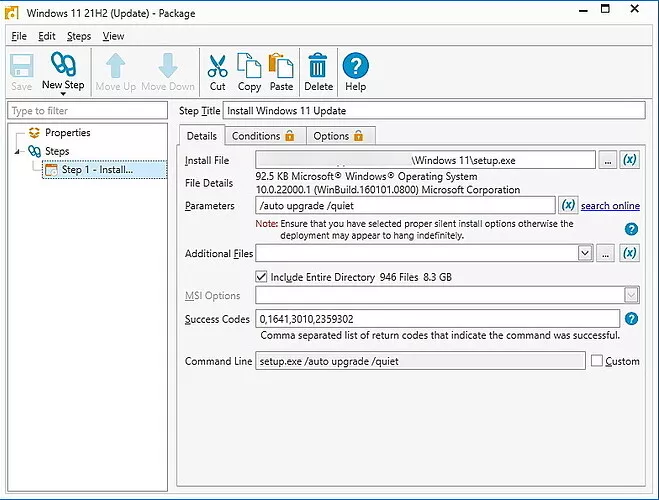Click the package app icon in title bar
Image resolution: width=659 pixels, height=500 pixels.
pos(11,13)
